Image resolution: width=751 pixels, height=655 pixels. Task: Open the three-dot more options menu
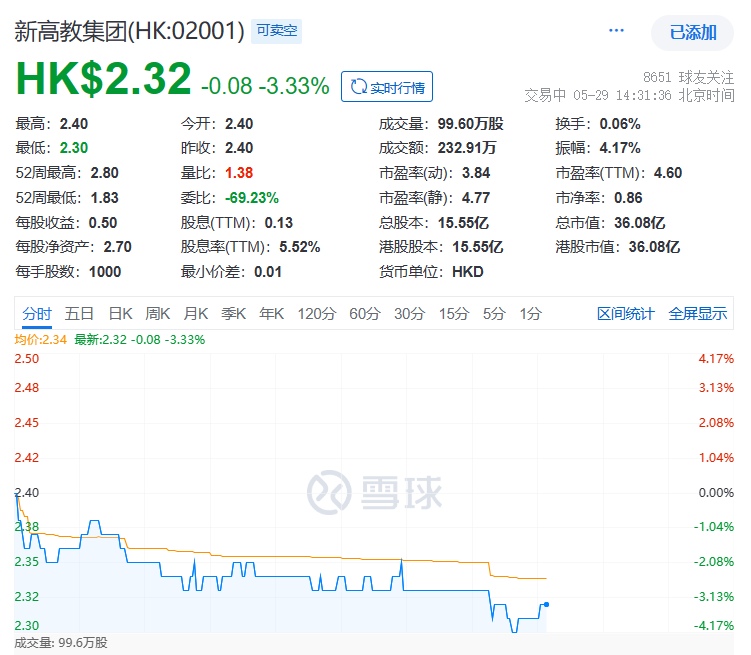616,31
